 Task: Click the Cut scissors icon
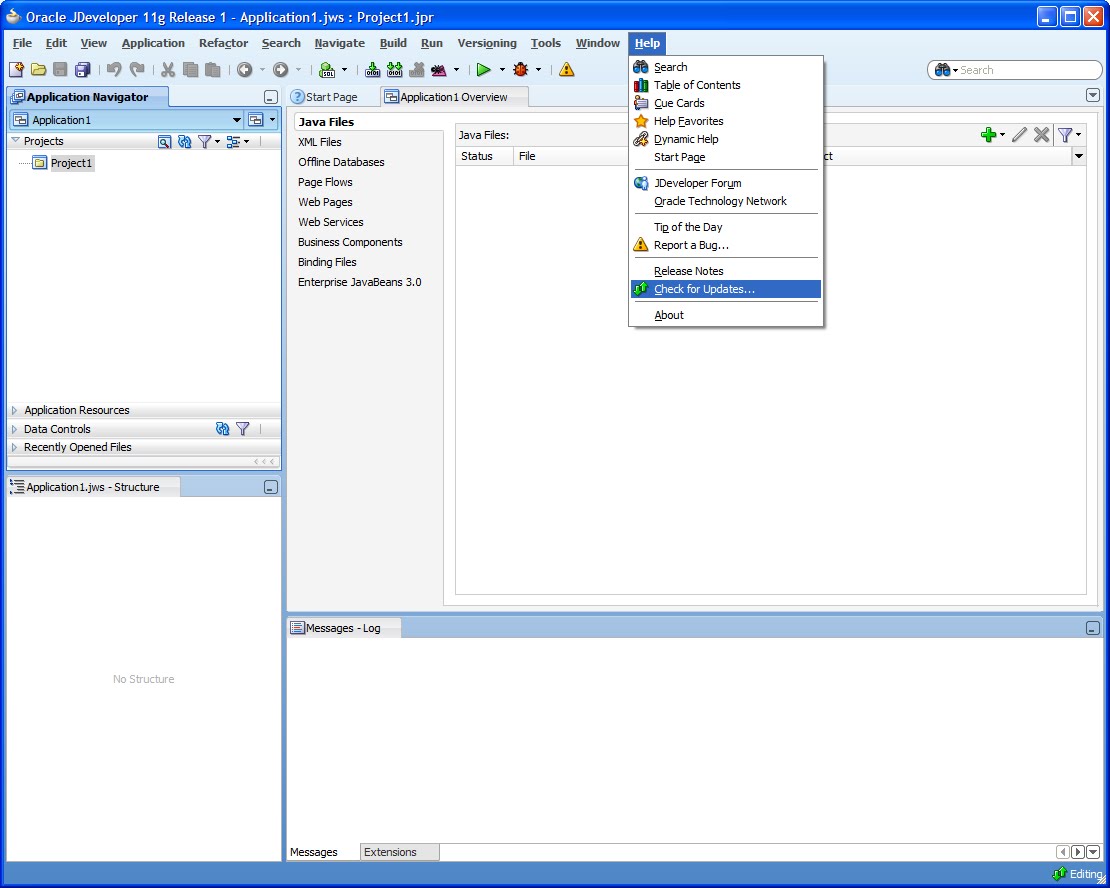point(168,69)
